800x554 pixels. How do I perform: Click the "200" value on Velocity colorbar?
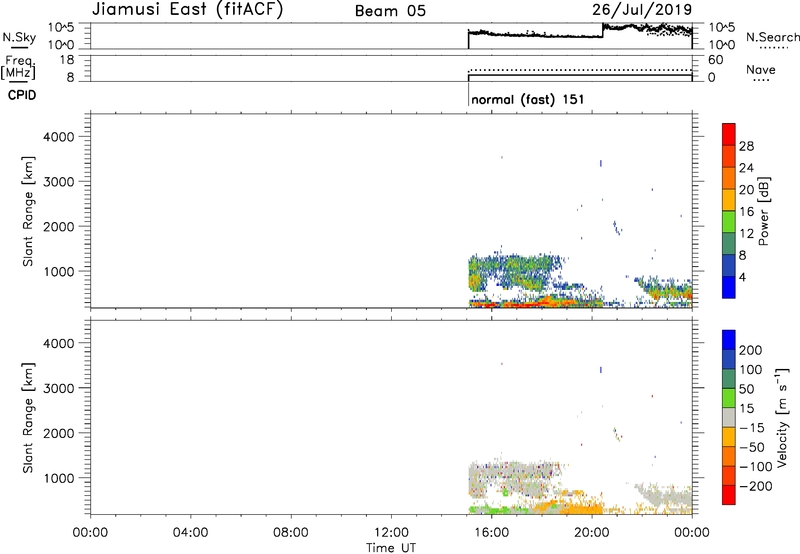pyautogui.click(x=751, y=350)
